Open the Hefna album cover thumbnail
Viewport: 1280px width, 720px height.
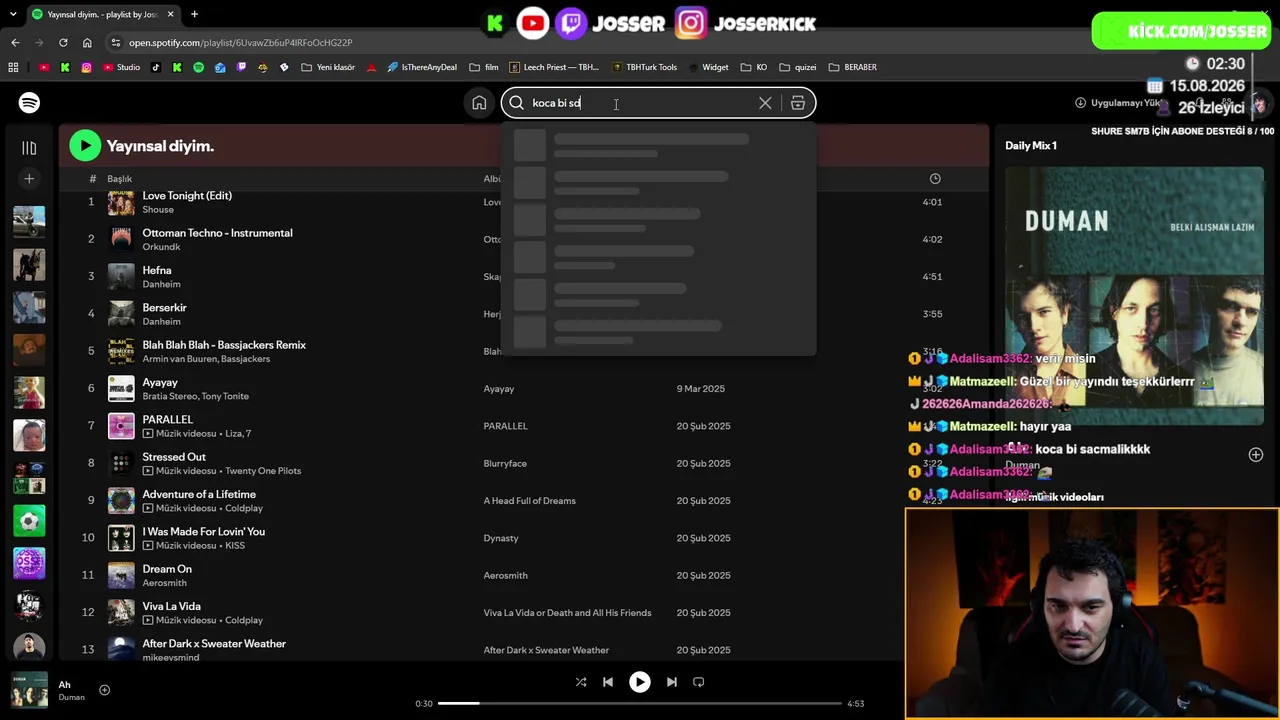pos(121,277)
